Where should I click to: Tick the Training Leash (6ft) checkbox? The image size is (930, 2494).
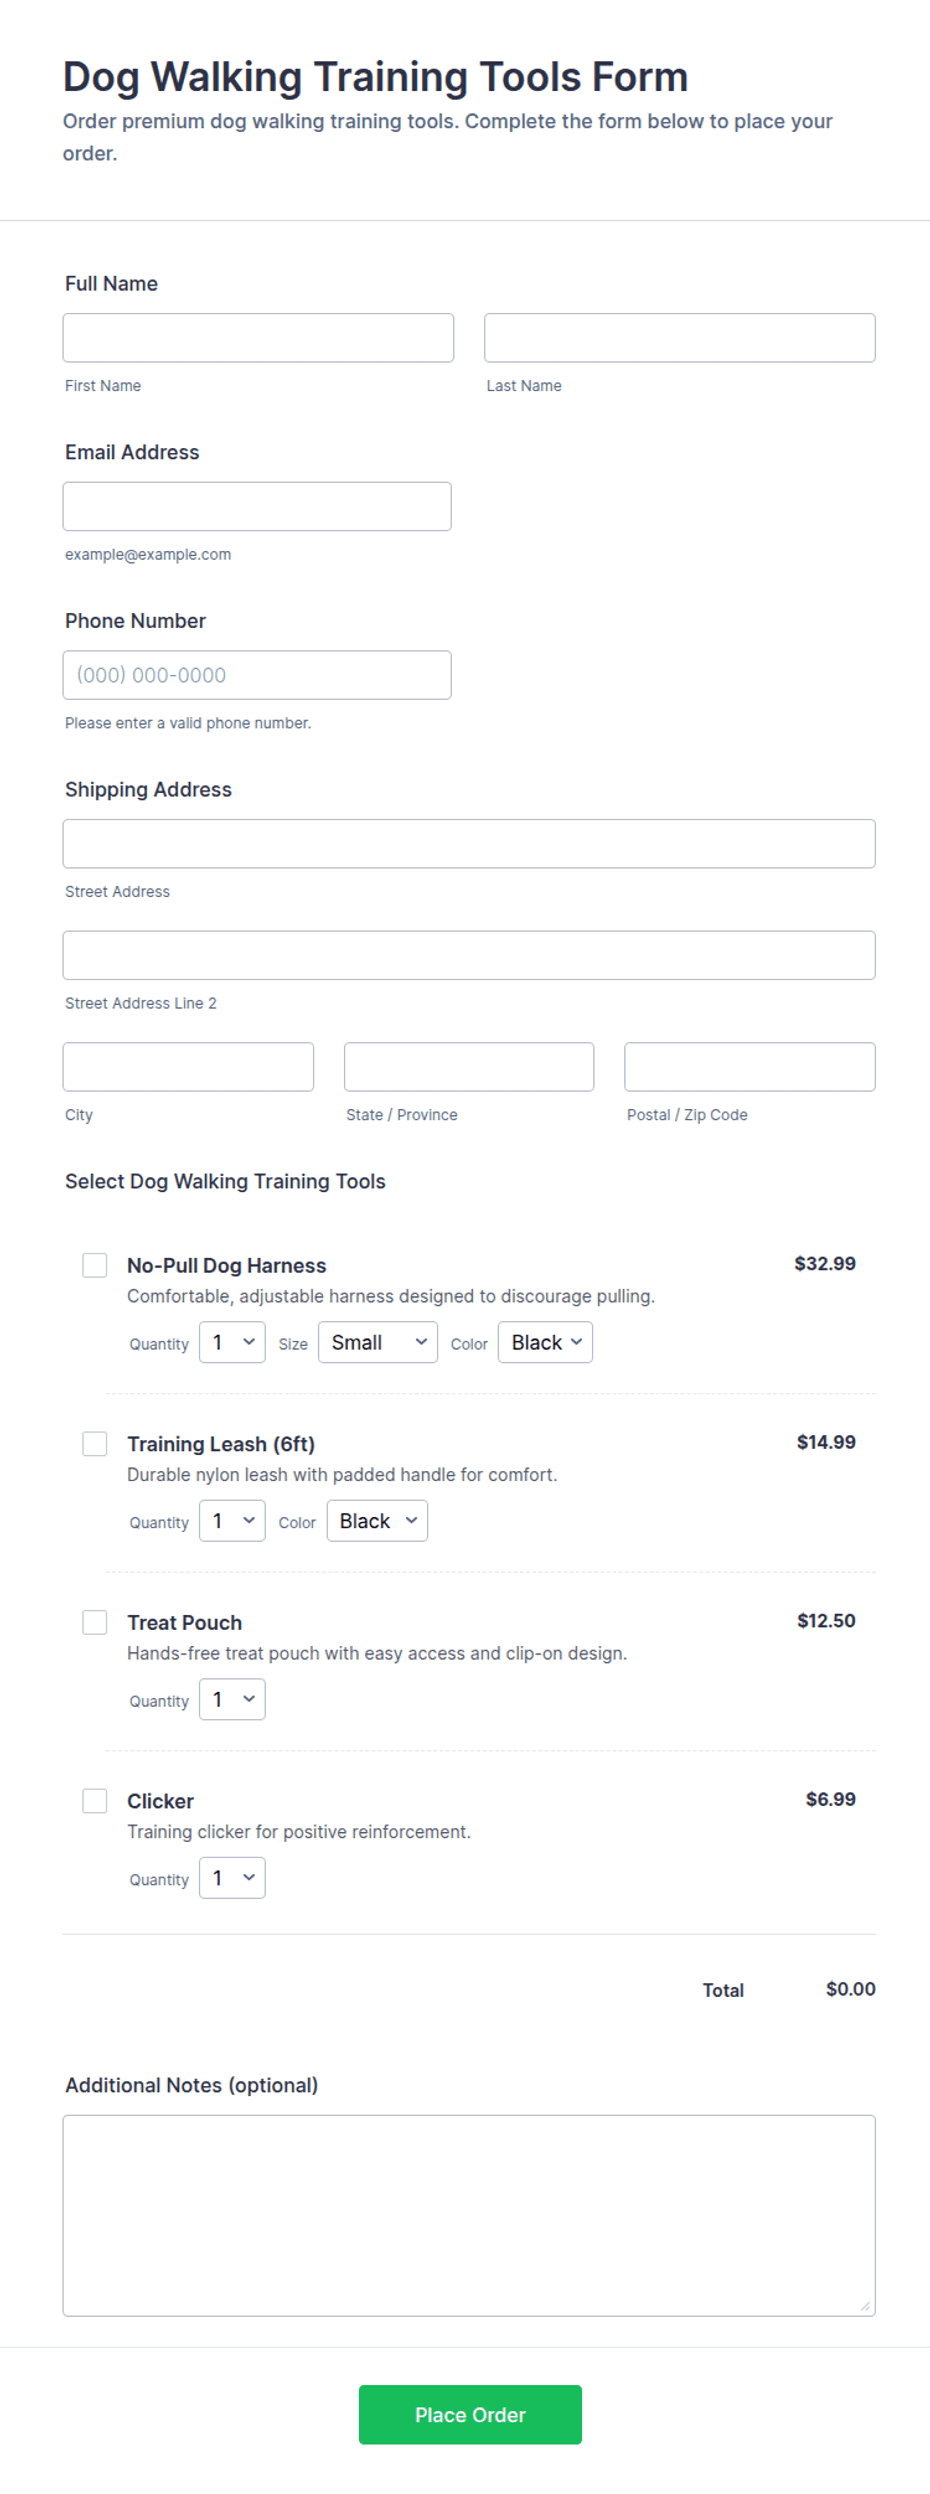[x=95, y=1443]
